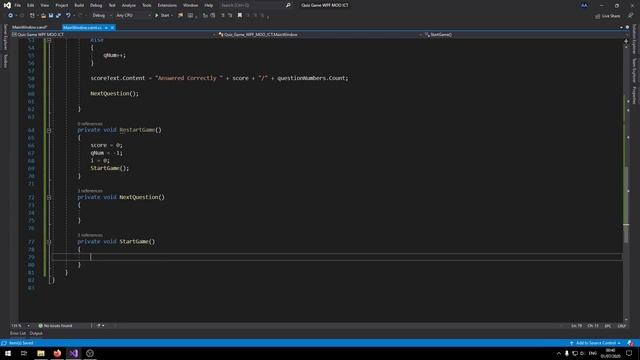Click the No issues found indicator
The image size is (640, 360).
(x=55, y=326)
